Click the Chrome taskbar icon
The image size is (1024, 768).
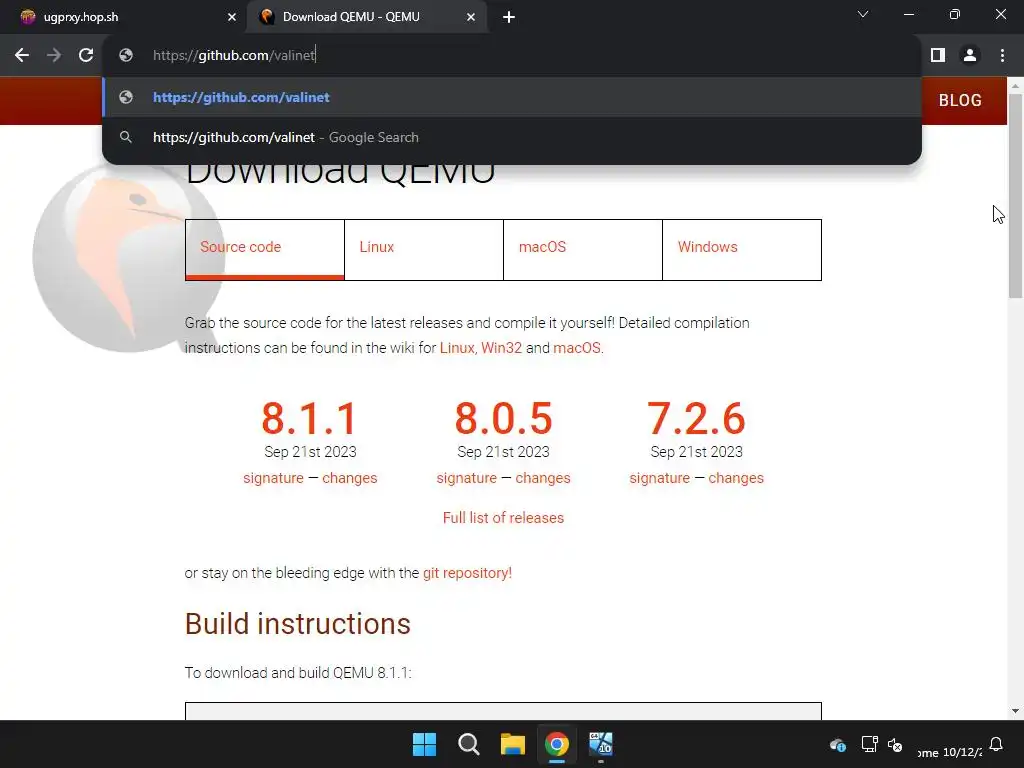tap(557, 744)
